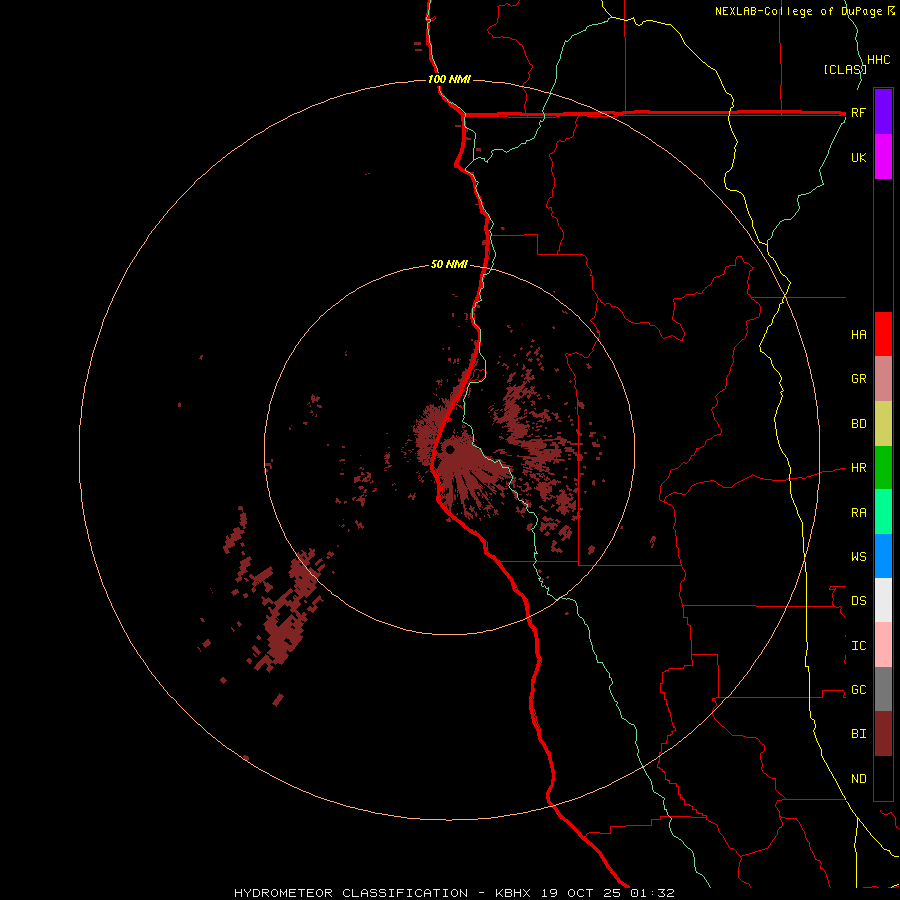
Task: Click the radar site black dot
Action: tap(449, 449)
